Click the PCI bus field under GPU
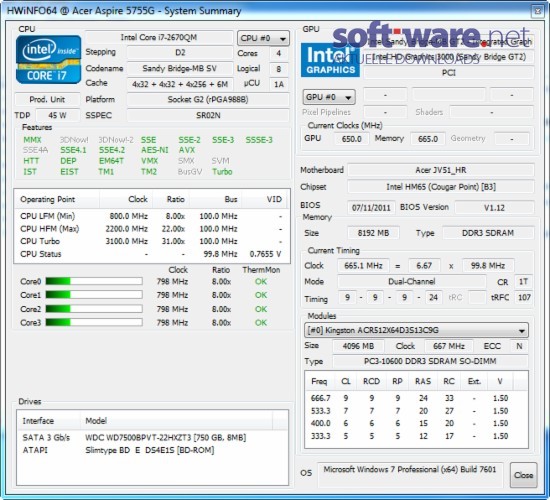The image size is (550, 500). [449, 73]
